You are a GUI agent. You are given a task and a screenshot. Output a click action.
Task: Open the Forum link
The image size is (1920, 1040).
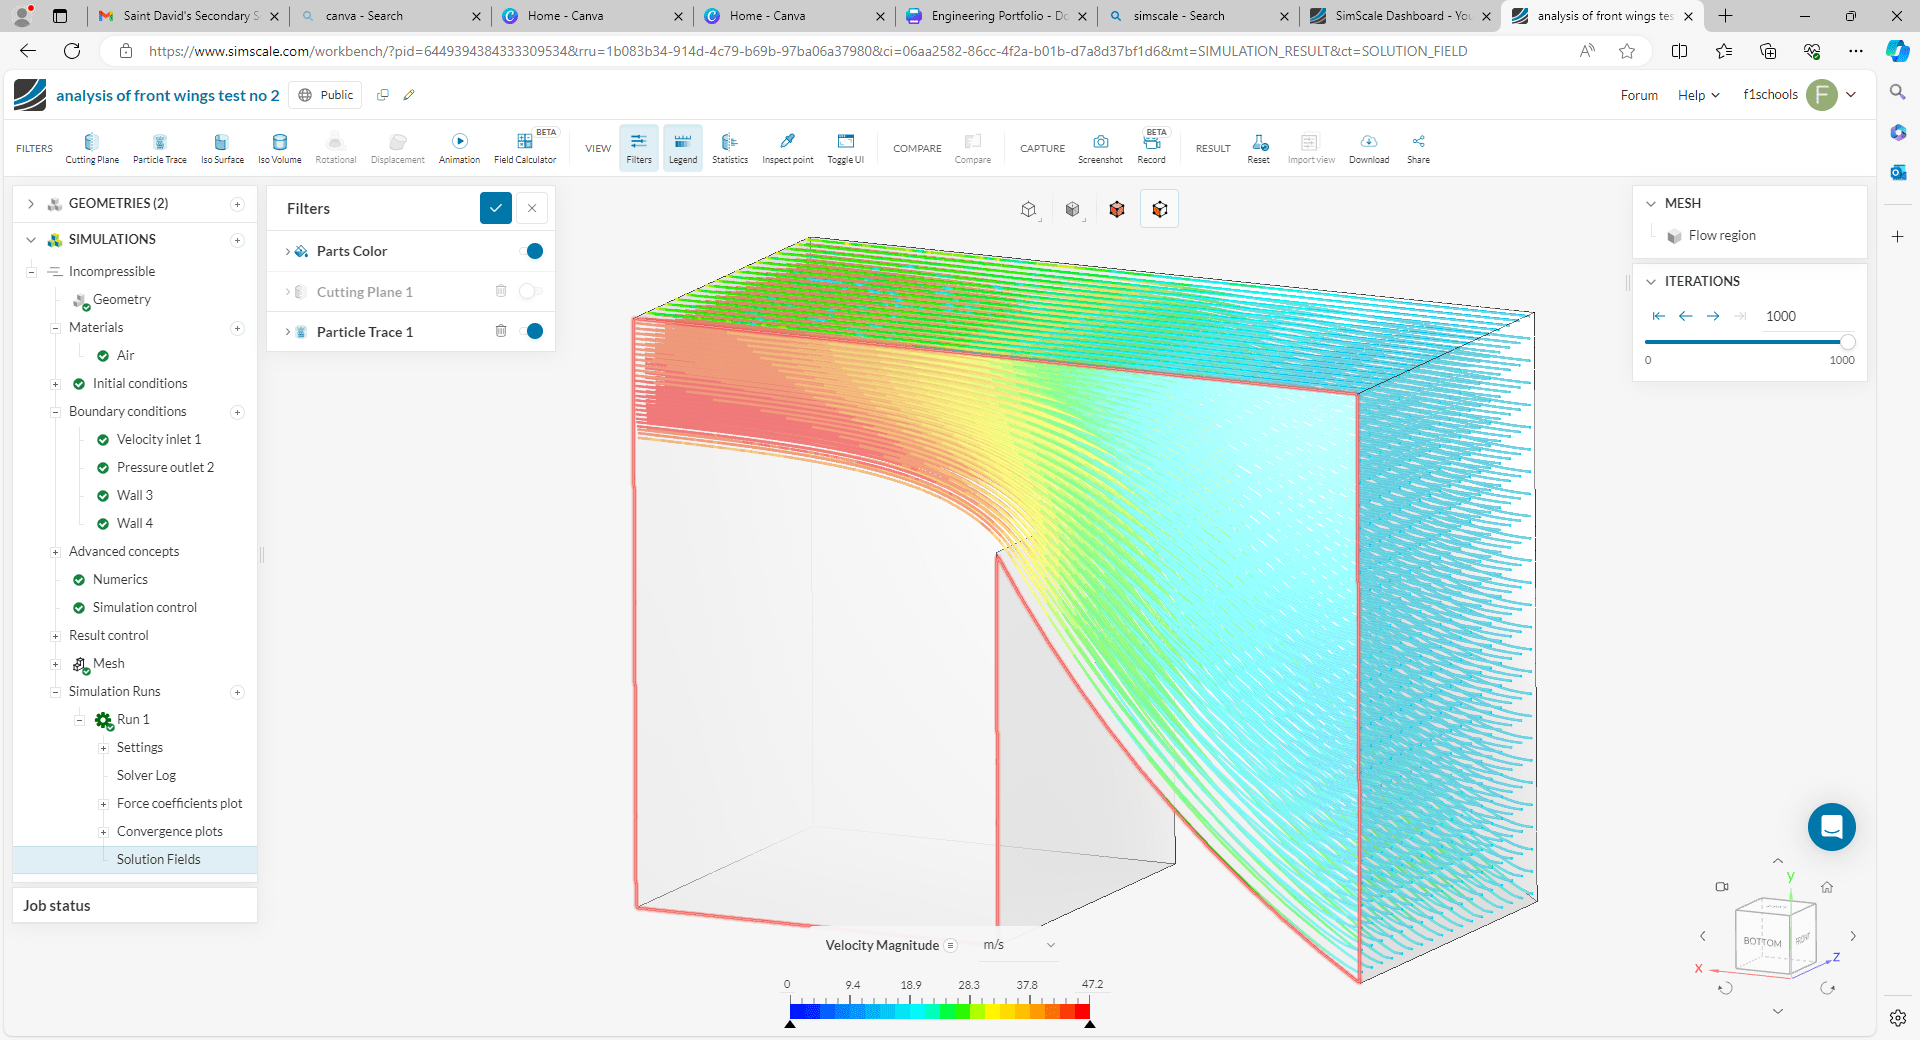tap(1639, 95)
